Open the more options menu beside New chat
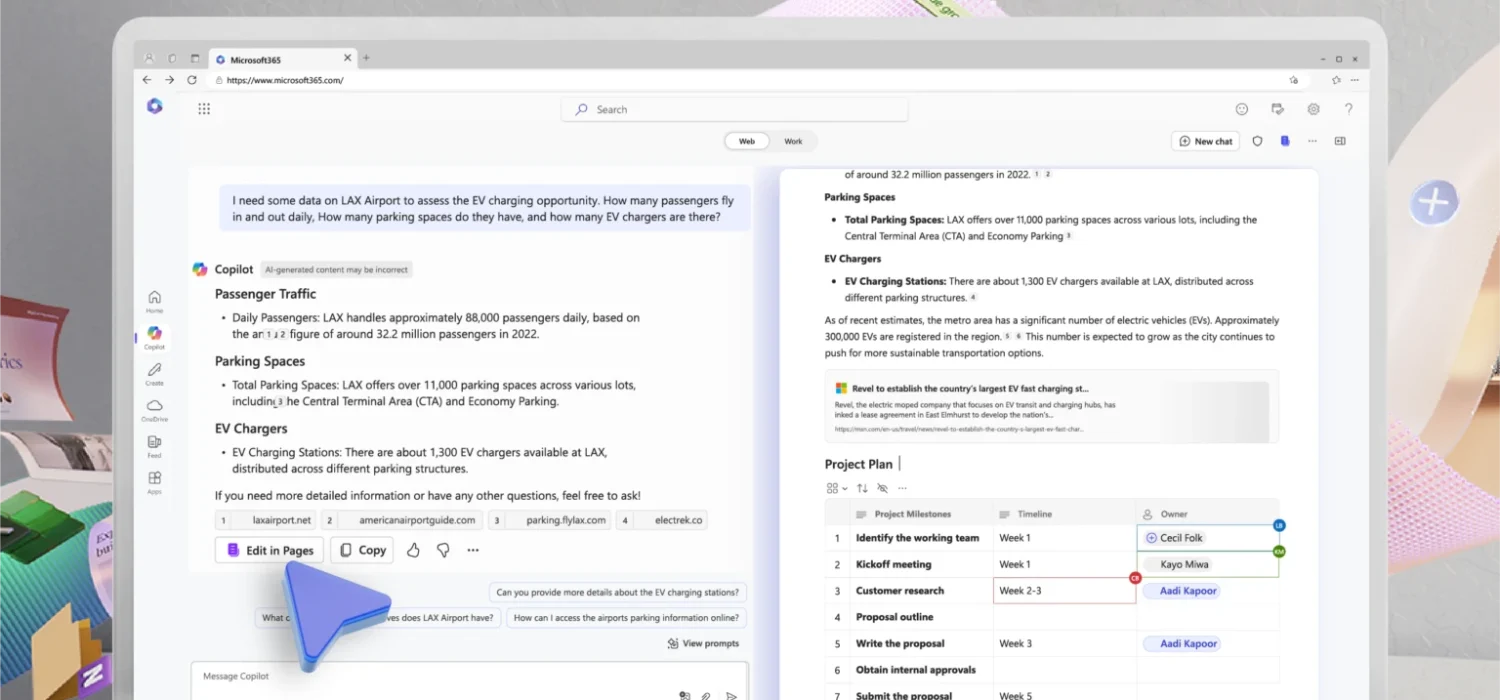This screenshot has width=1500, height=700. tap(1312, 141)
